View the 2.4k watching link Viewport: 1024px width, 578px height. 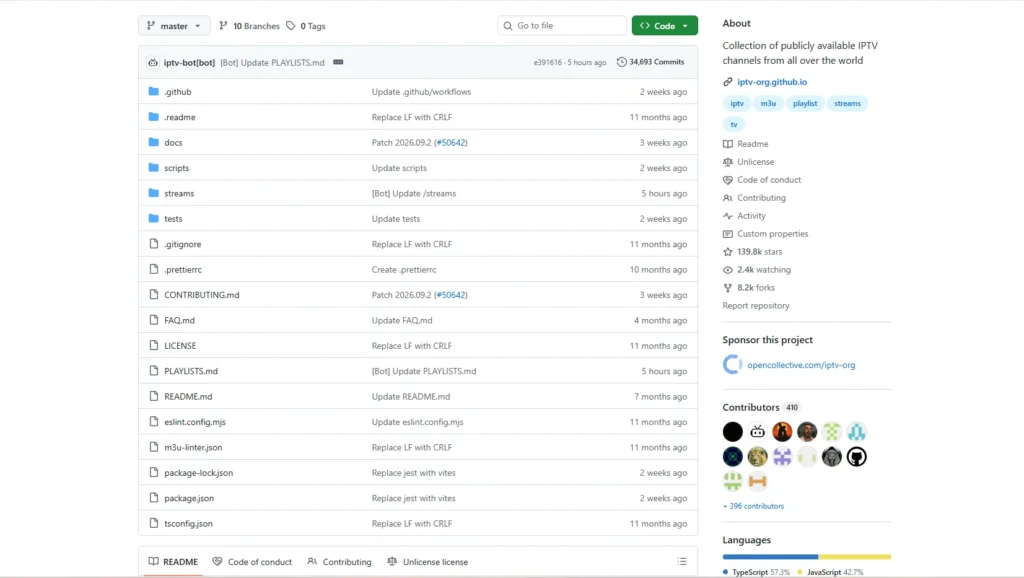(x=757, y=269)
